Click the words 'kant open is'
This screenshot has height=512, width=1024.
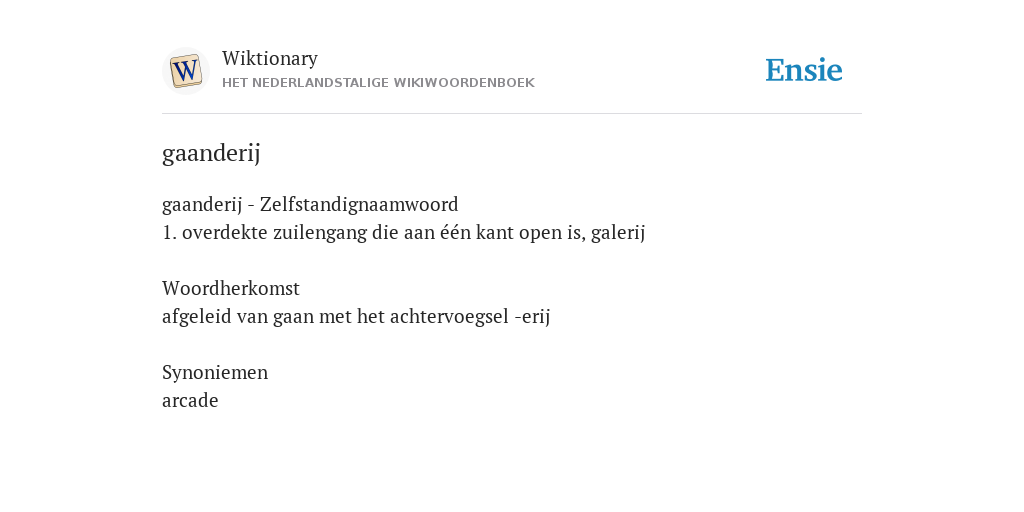pos(530,232)
